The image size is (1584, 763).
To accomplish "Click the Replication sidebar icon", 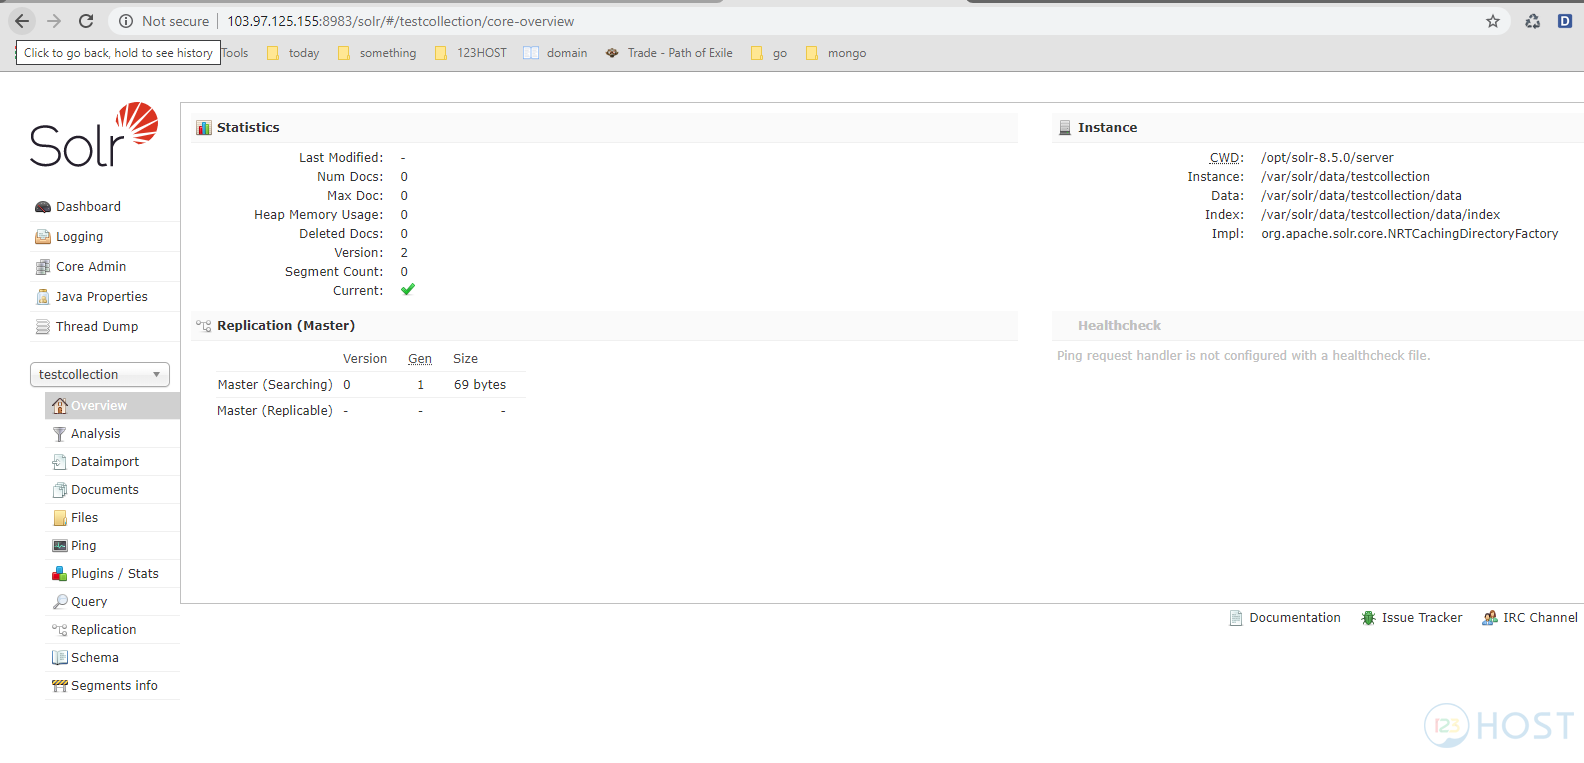I will [x=60, y=630].
